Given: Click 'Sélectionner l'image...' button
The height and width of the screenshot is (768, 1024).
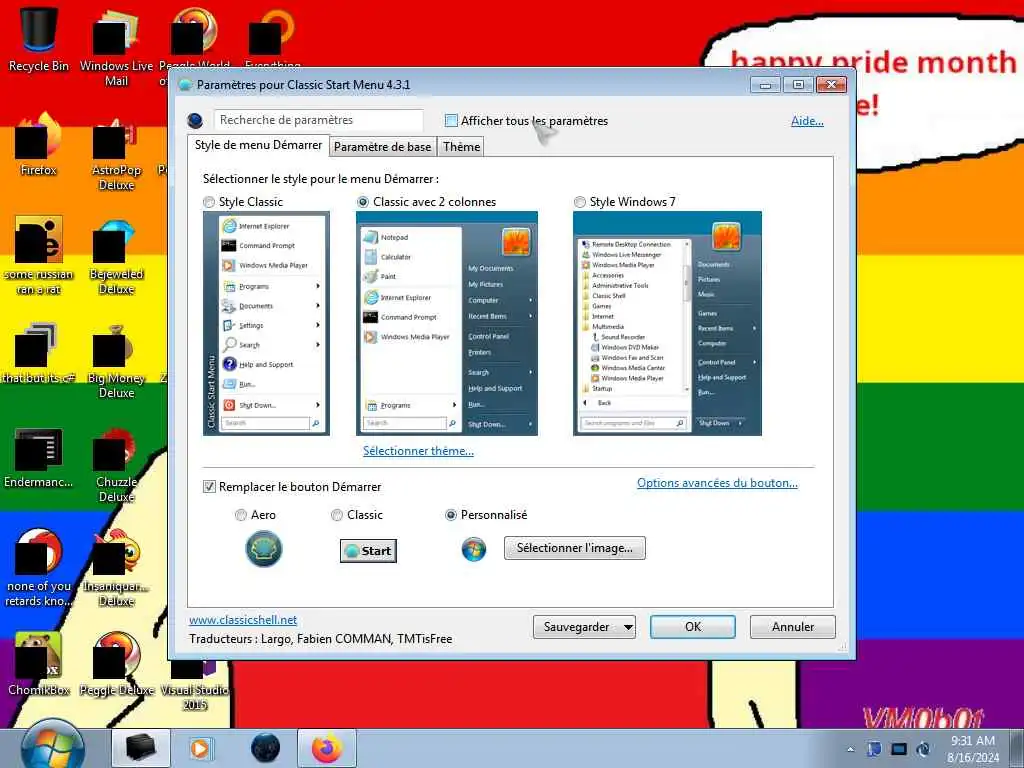Looking at the screenshot, I should (575, 548).
